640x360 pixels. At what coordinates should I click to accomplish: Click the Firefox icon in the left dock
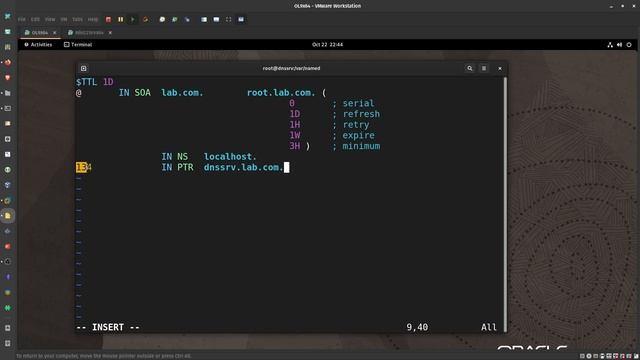pos(8,62)
